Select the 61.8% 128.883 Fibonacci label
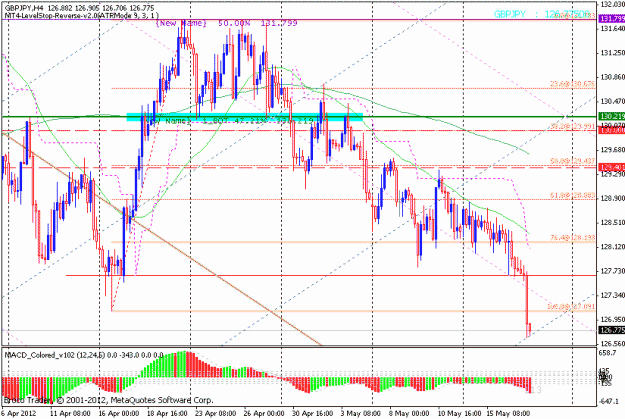Image resolution: width=625 pixels, height=419 pixels. click(573, 195)
